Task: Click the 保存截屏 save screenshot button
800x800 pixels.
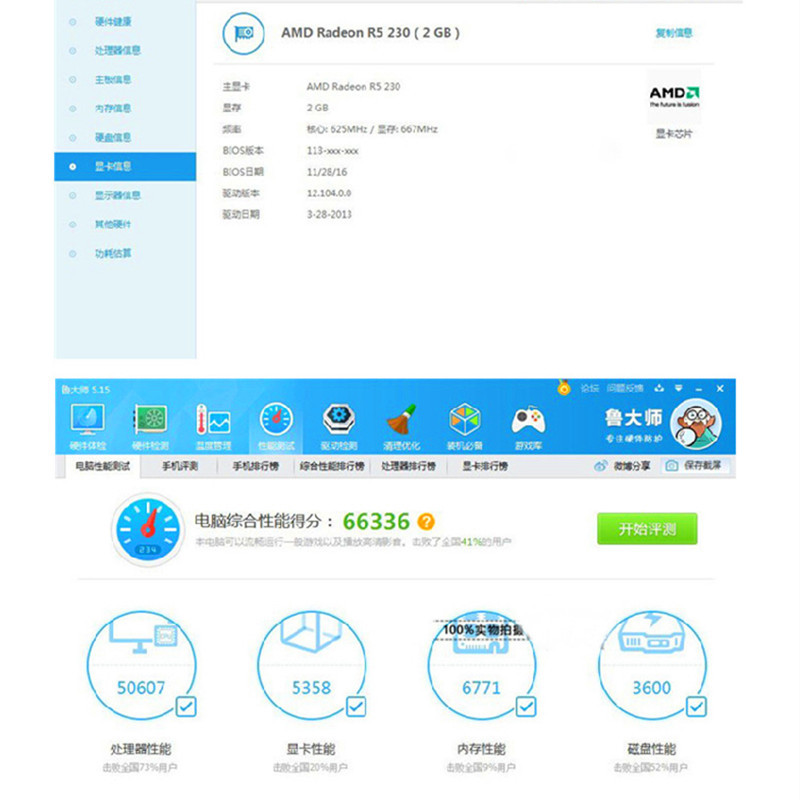Action: click(x=695, y=465)
